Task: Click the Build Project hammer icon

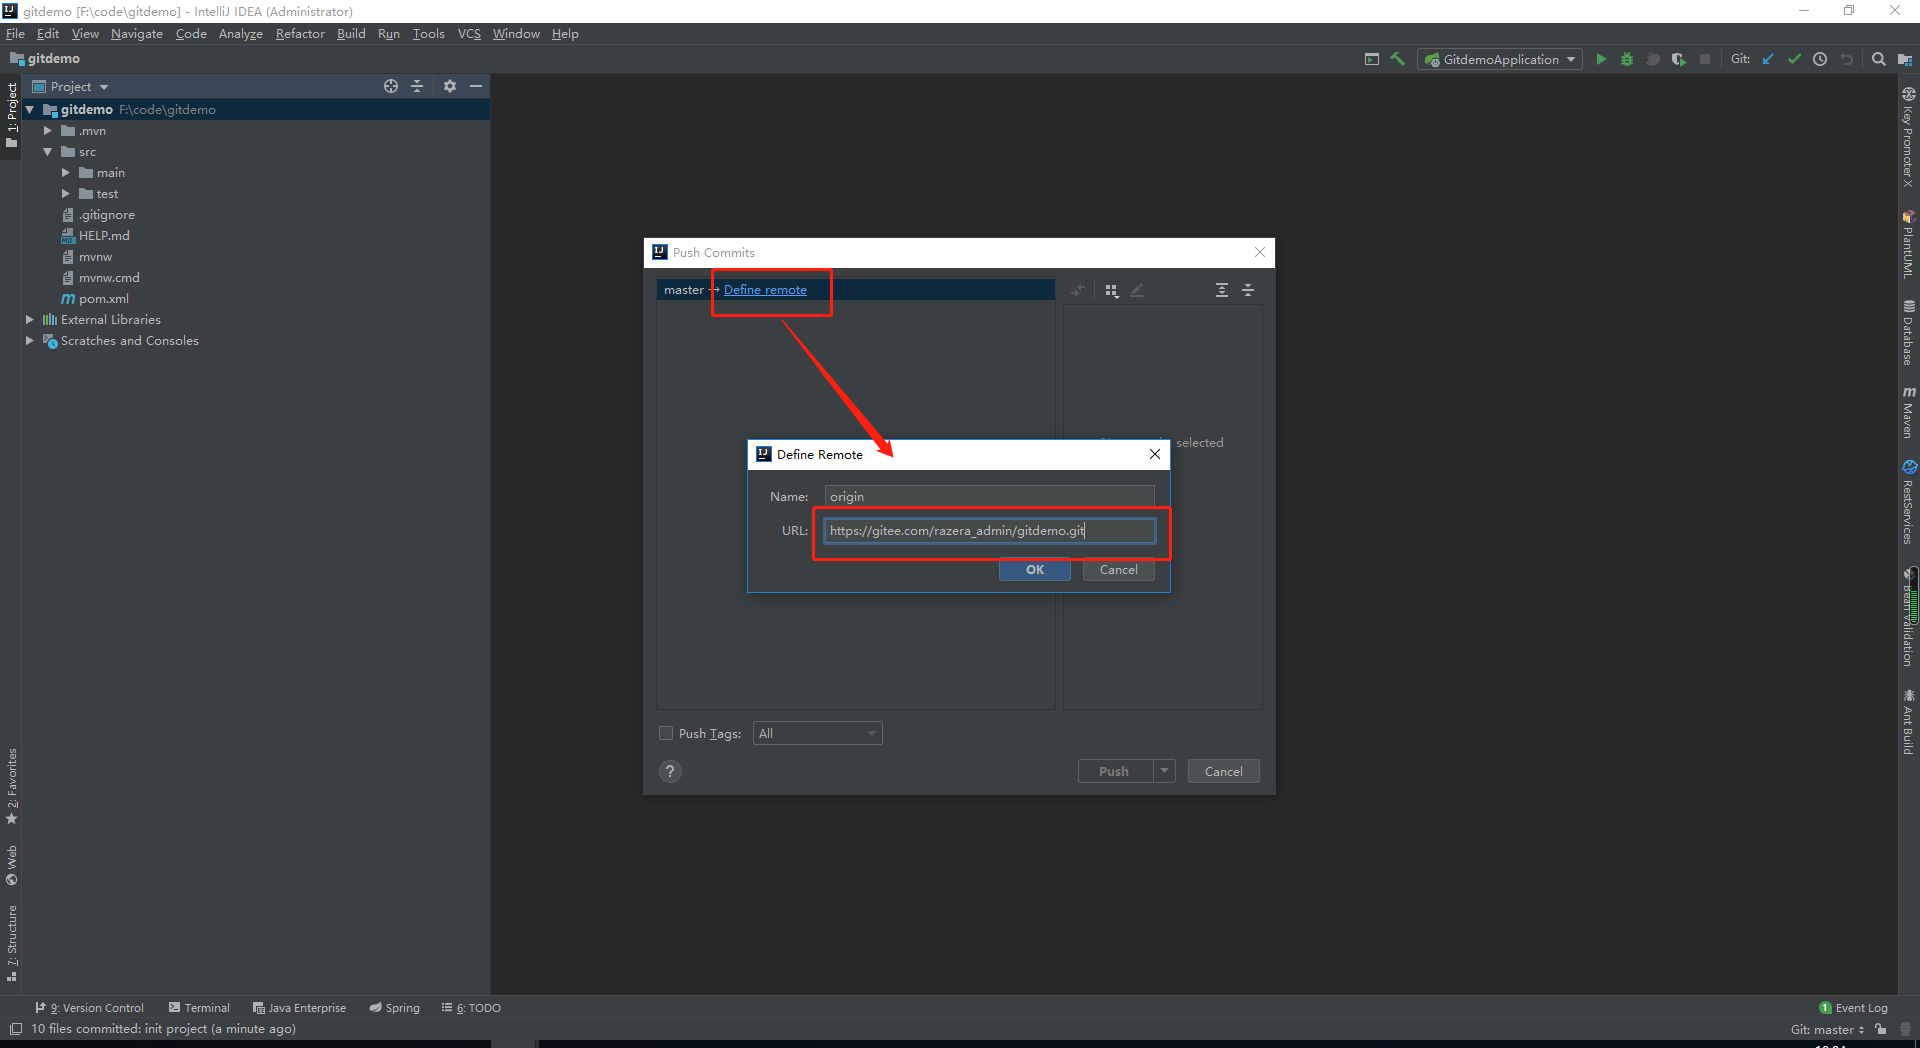Action: 1398,59
